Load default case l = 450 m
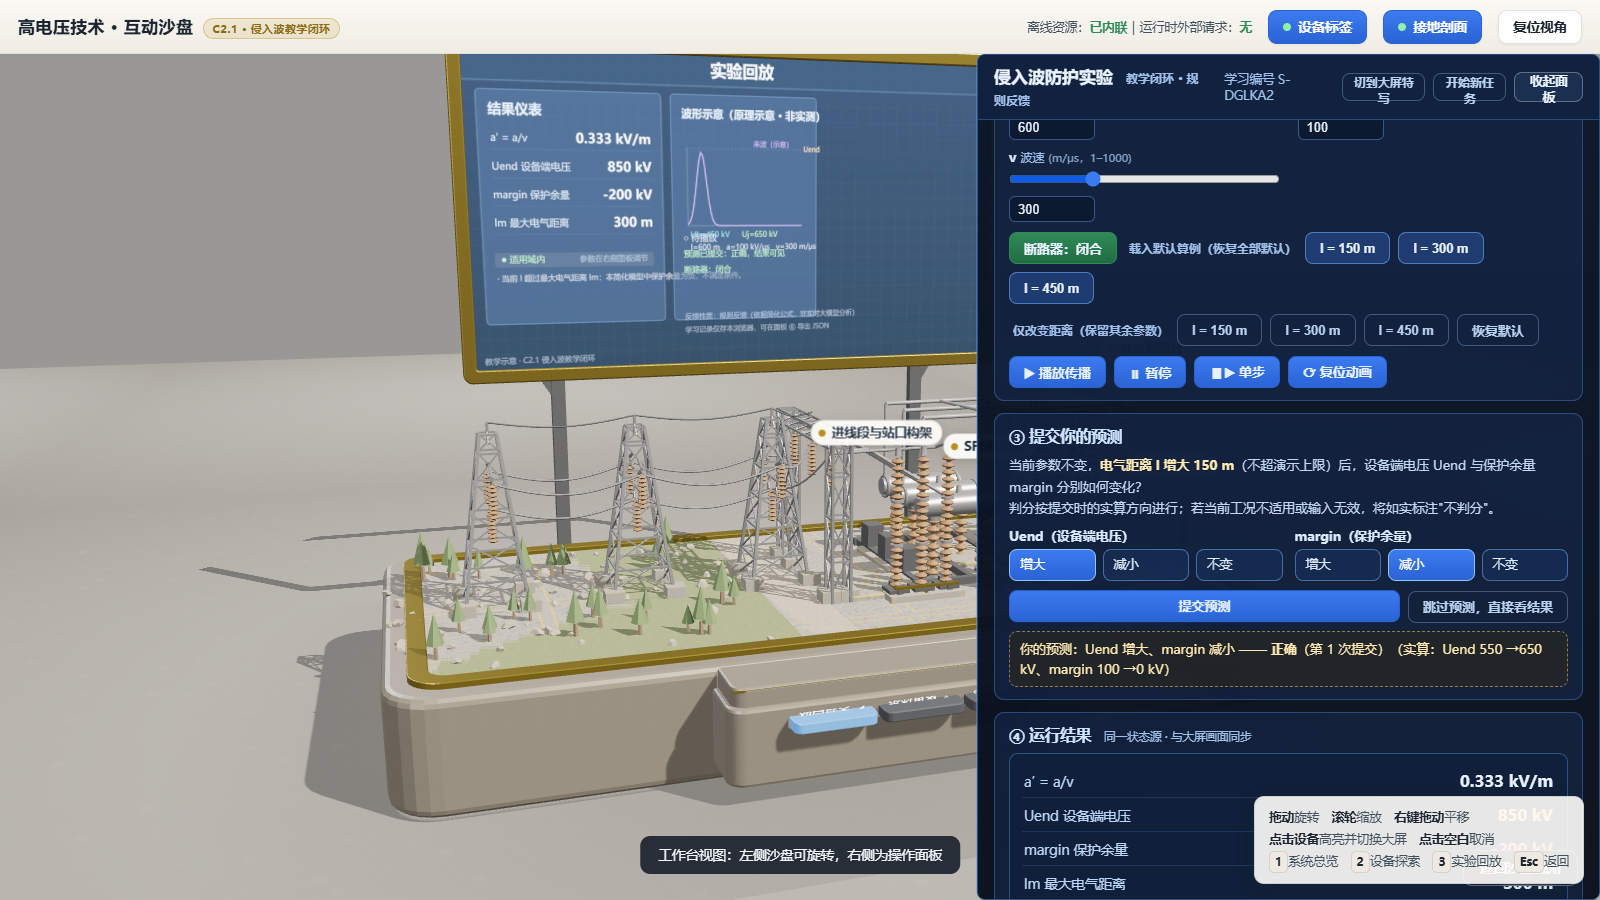This screenshot has height=900, width=1600. click(x=1051, y=288)
